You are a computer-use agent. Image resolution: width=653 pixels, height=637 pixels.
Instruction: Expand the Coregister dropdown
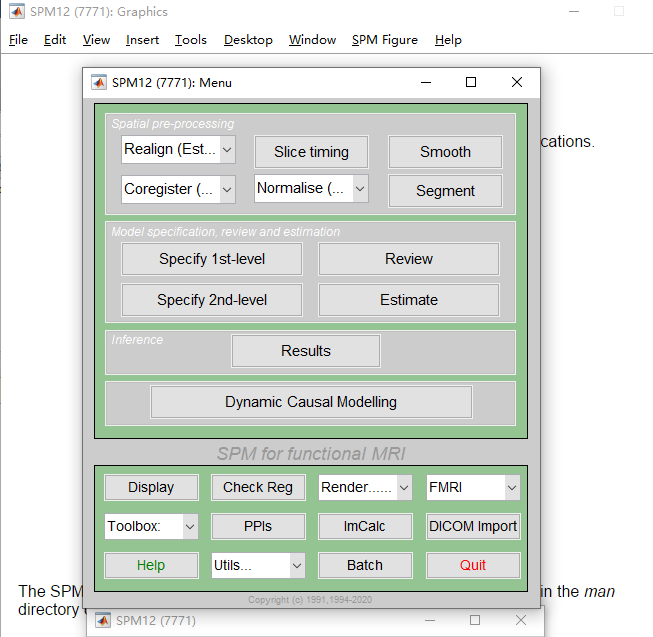click(x=178, y=189)
